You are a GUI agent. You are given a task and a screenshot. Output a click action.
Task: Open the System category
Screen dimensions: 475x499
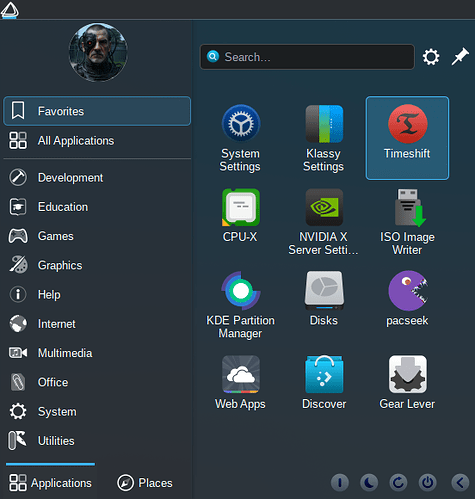pos(97,412)
